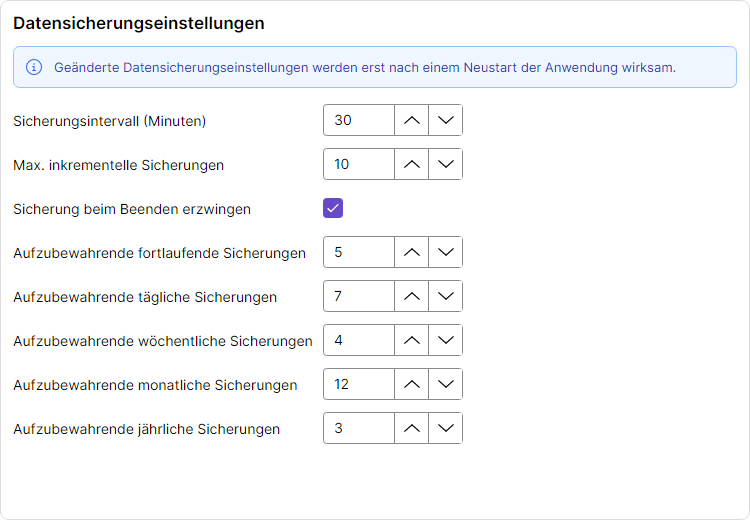Viewport: 750px width, 520px height.
Task: Click the Aufzubewahrende tägliche Sicherungen label
Action: 145,297
